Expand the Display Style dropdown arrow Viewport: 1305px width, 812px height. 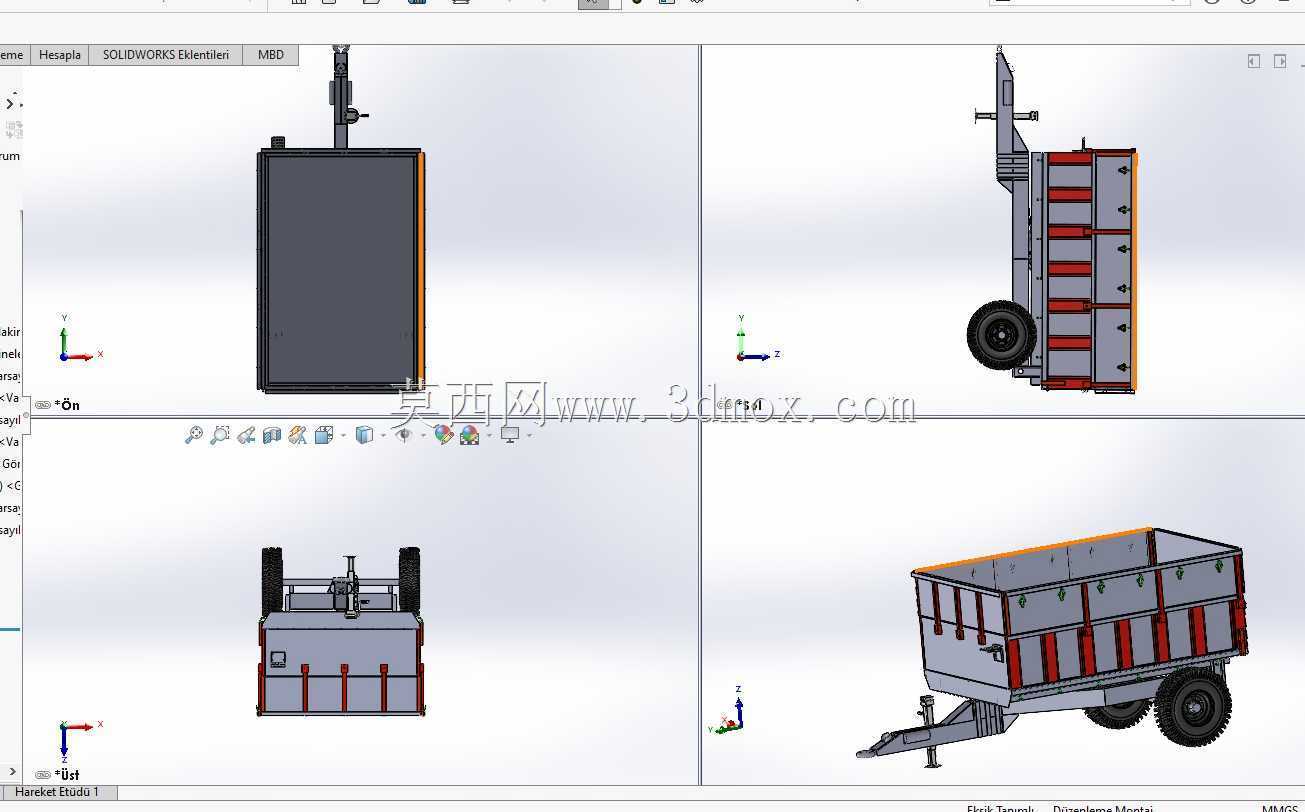click(x=384, y=436)
